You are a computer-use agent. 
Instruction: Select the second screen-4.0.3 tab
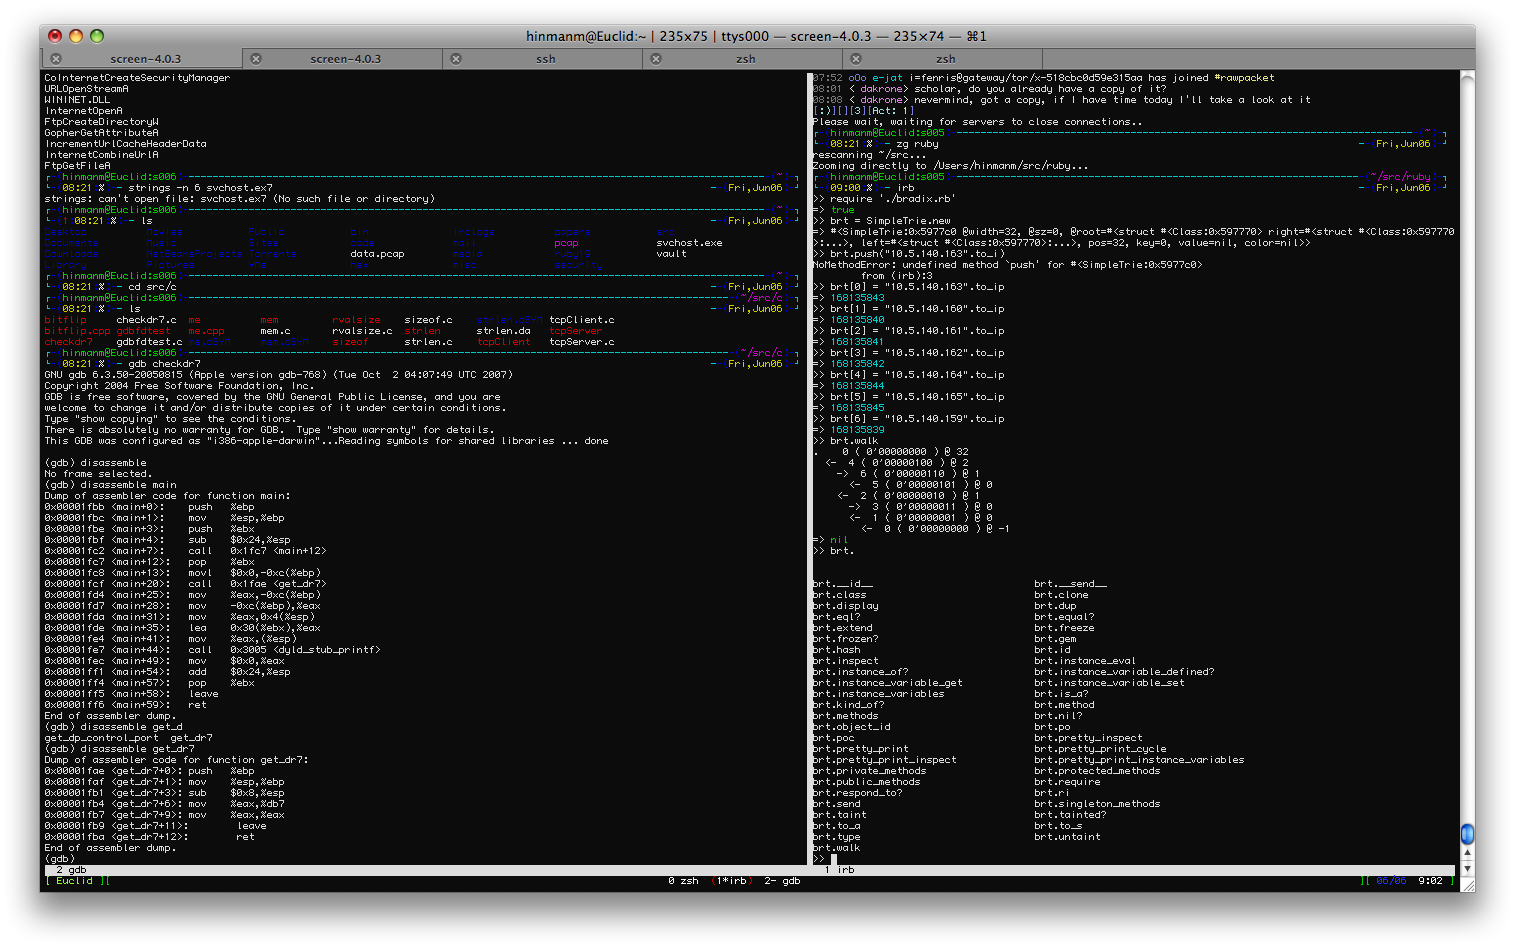[345, 59]
